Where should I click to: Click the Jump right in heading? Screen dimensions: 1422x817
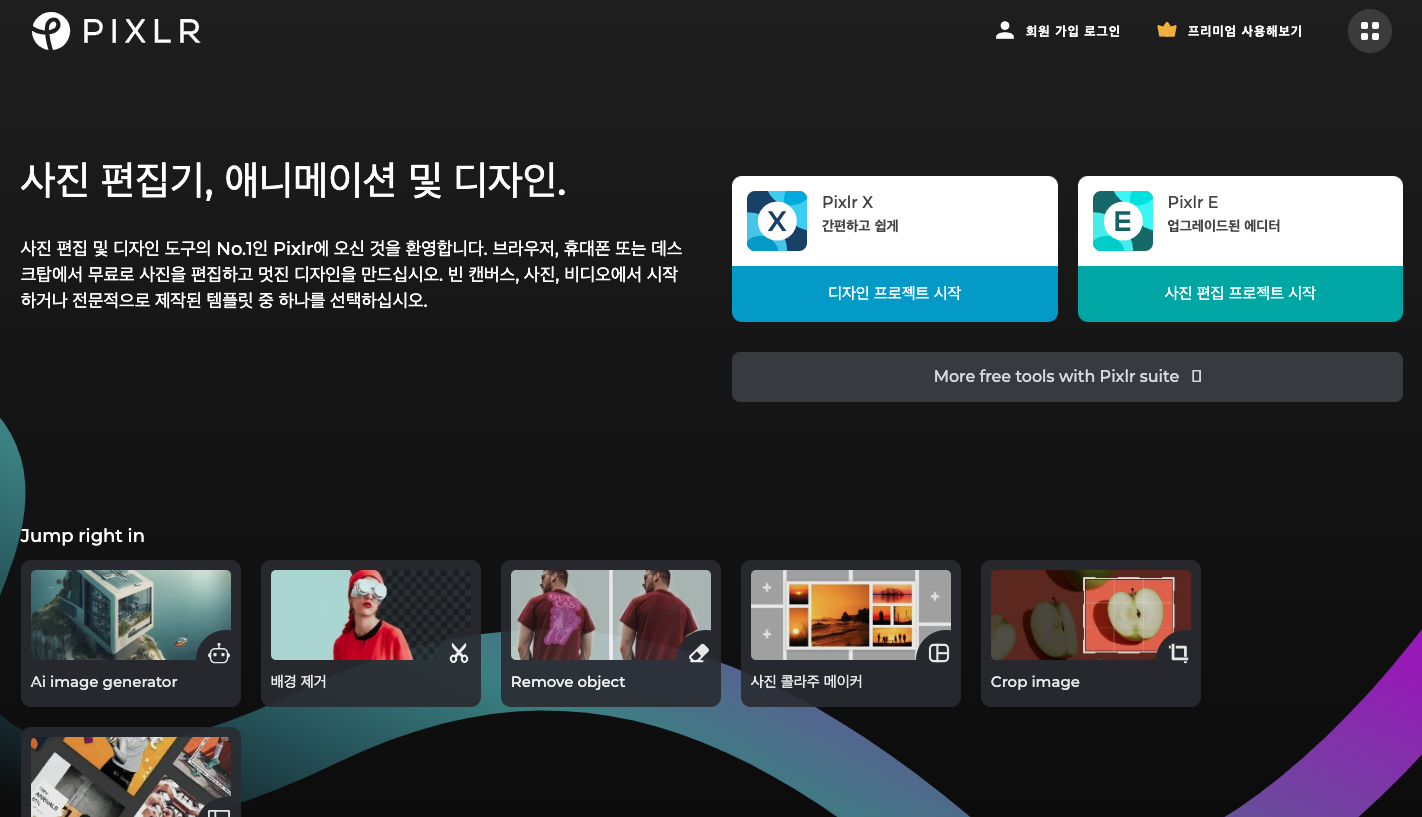click(x=83, y=536)
